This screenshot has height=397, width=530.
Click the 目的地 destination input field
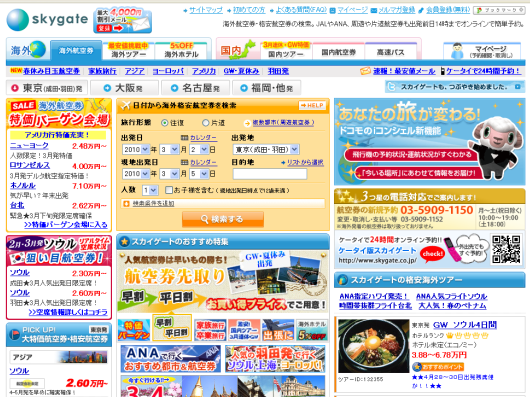[270, 174]
